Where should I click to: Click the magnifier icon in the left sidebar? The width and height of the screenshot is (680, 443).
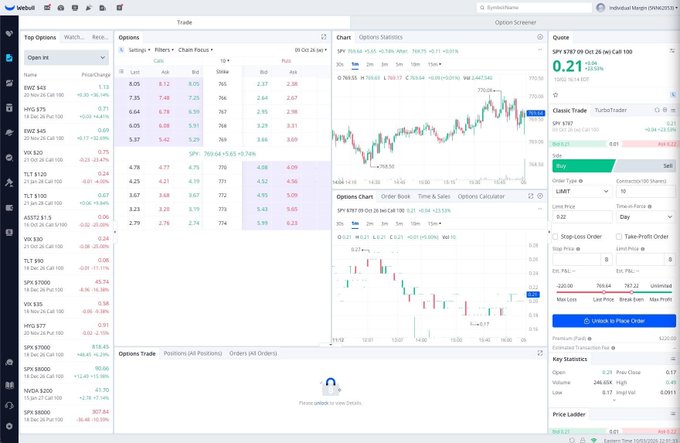click(9, 157)
